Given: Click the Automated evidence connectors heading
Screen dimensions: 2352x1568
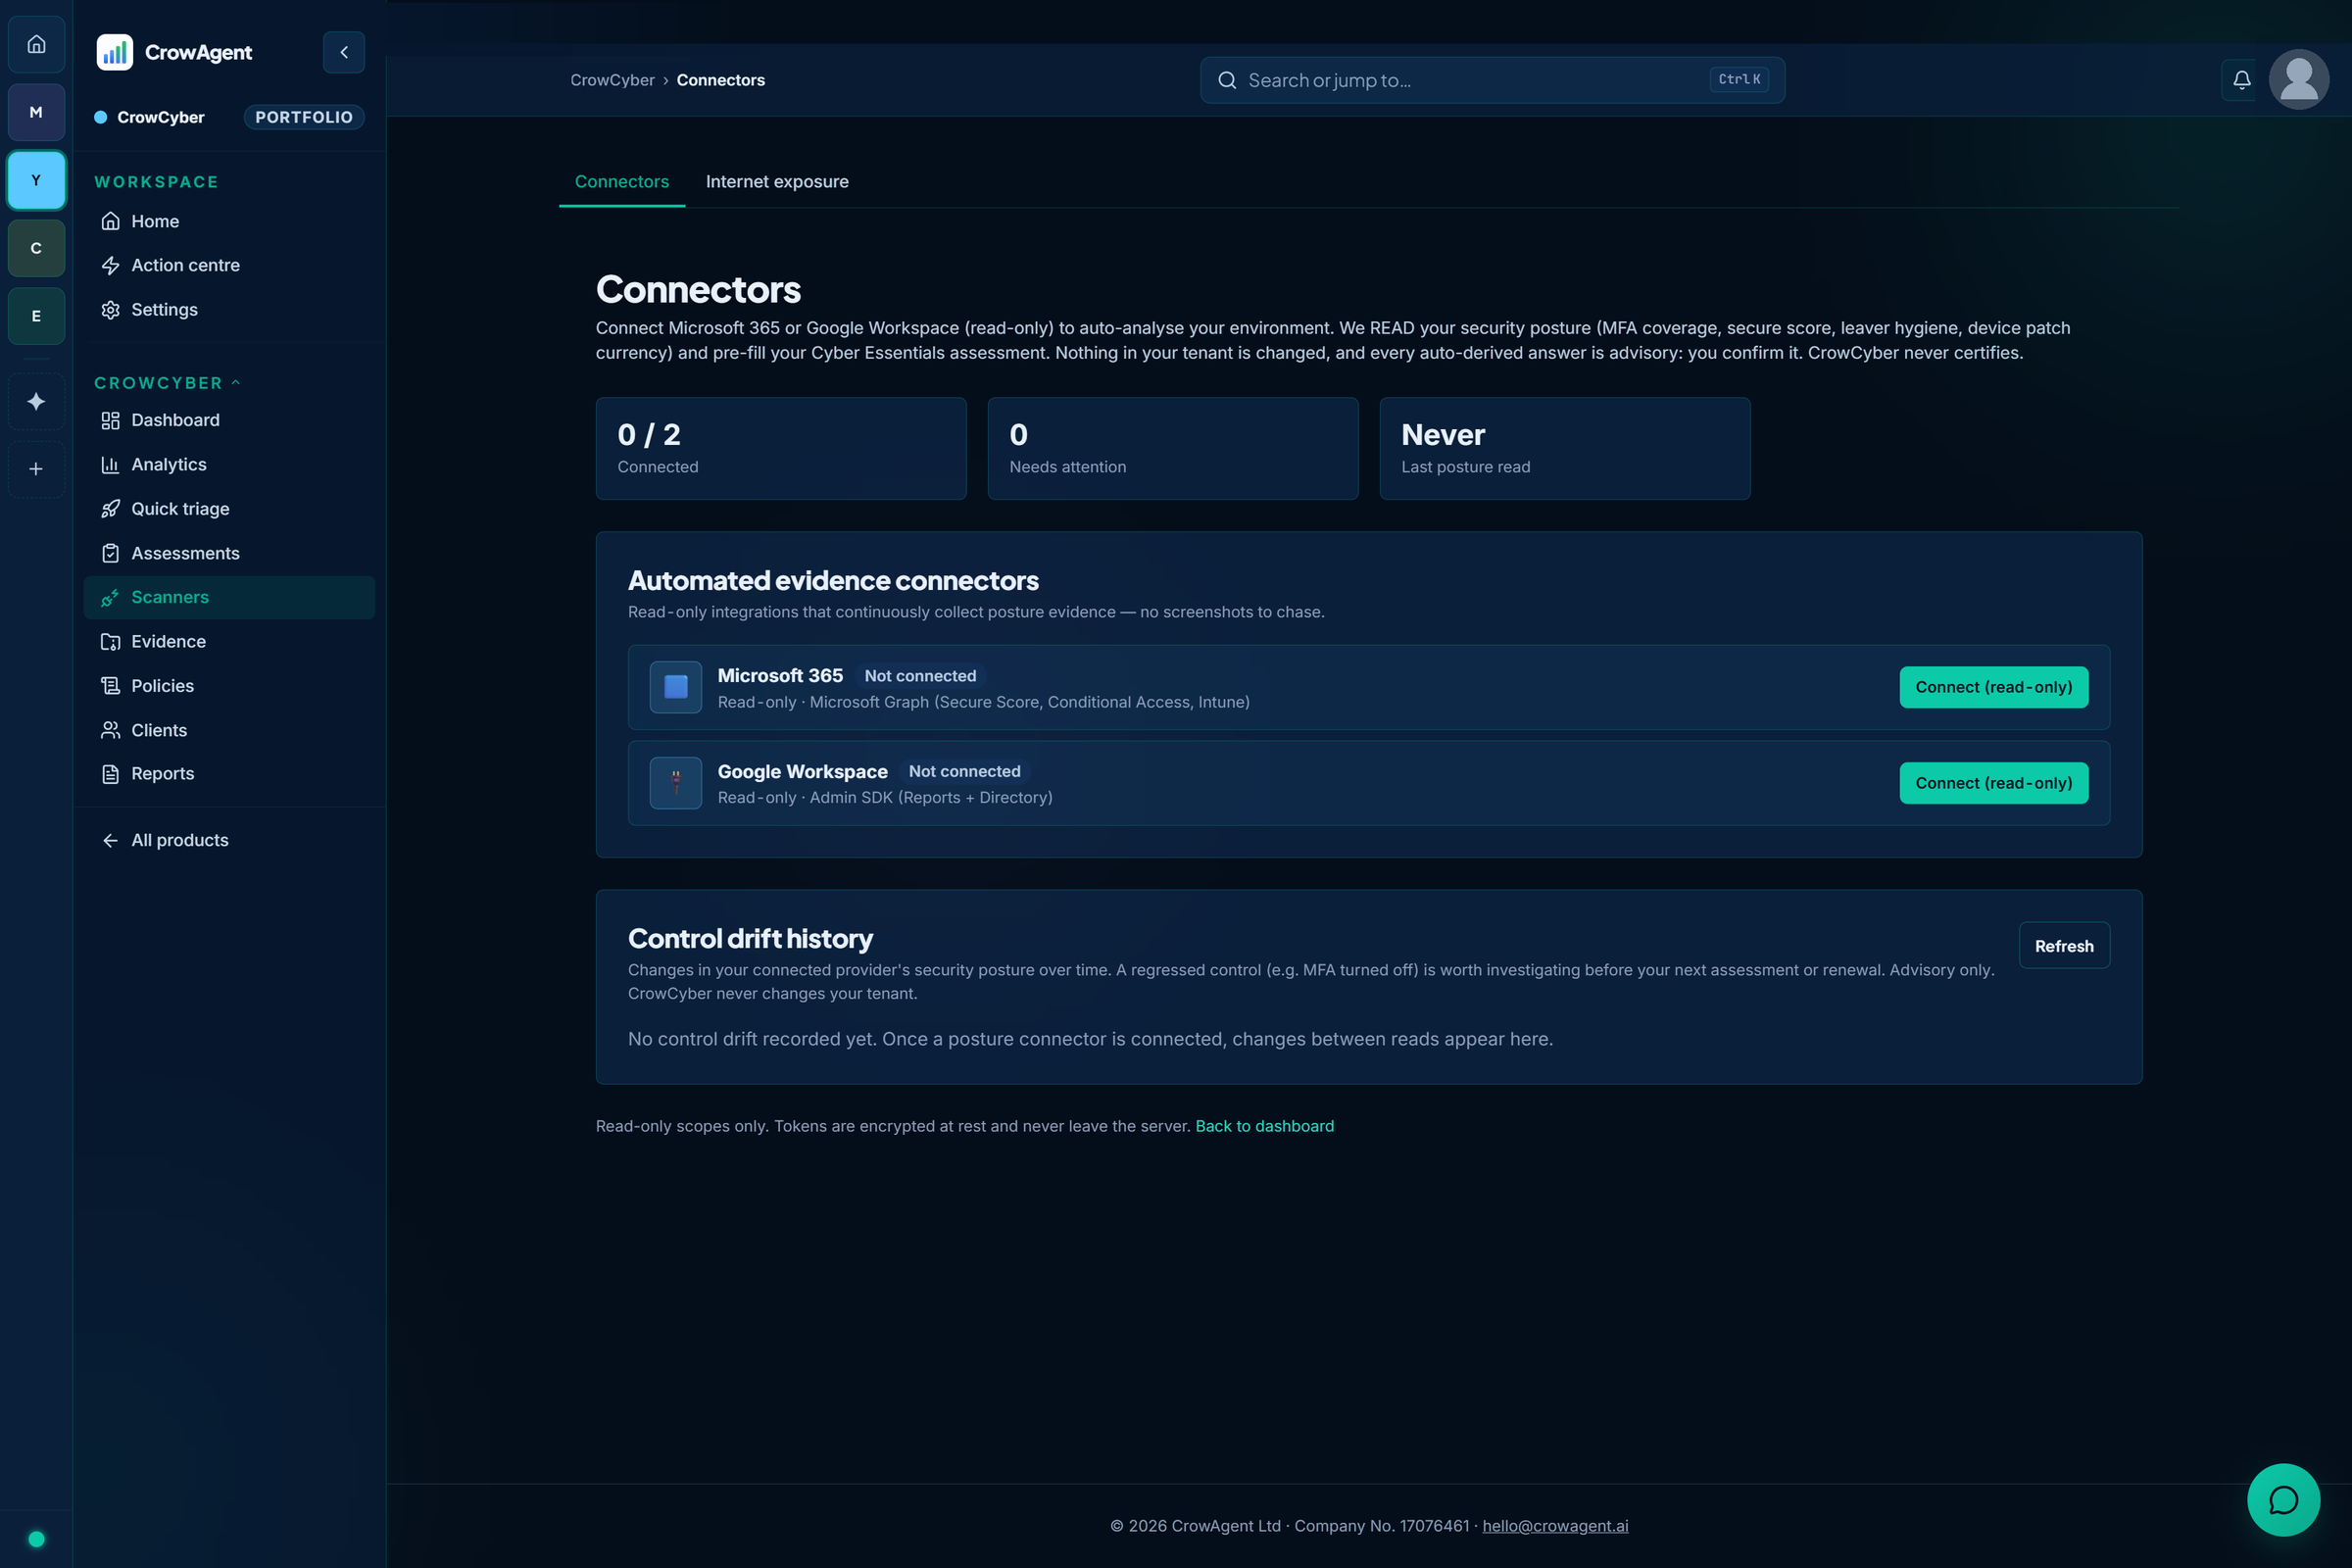Looking at the screenshot, I should pos(833,580).
